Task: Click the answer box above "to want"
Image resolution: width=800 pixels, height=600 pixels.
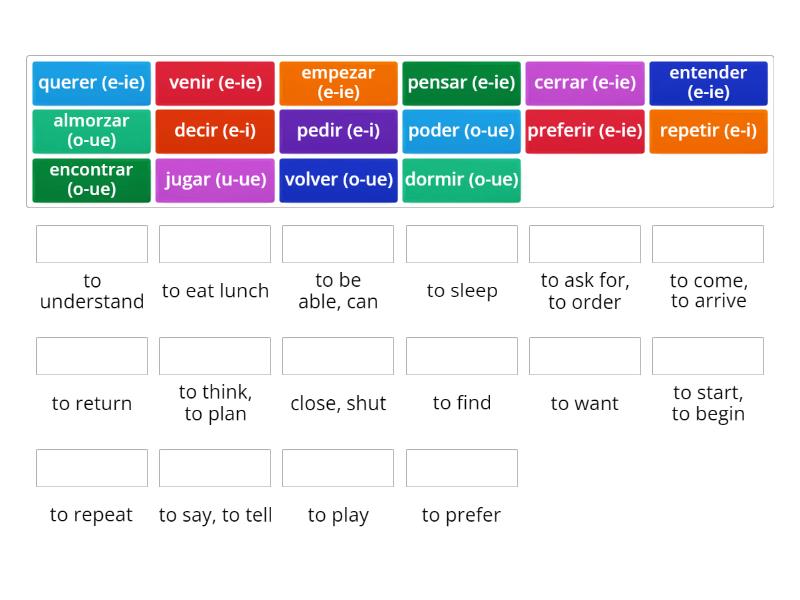Action: (585, 355)
